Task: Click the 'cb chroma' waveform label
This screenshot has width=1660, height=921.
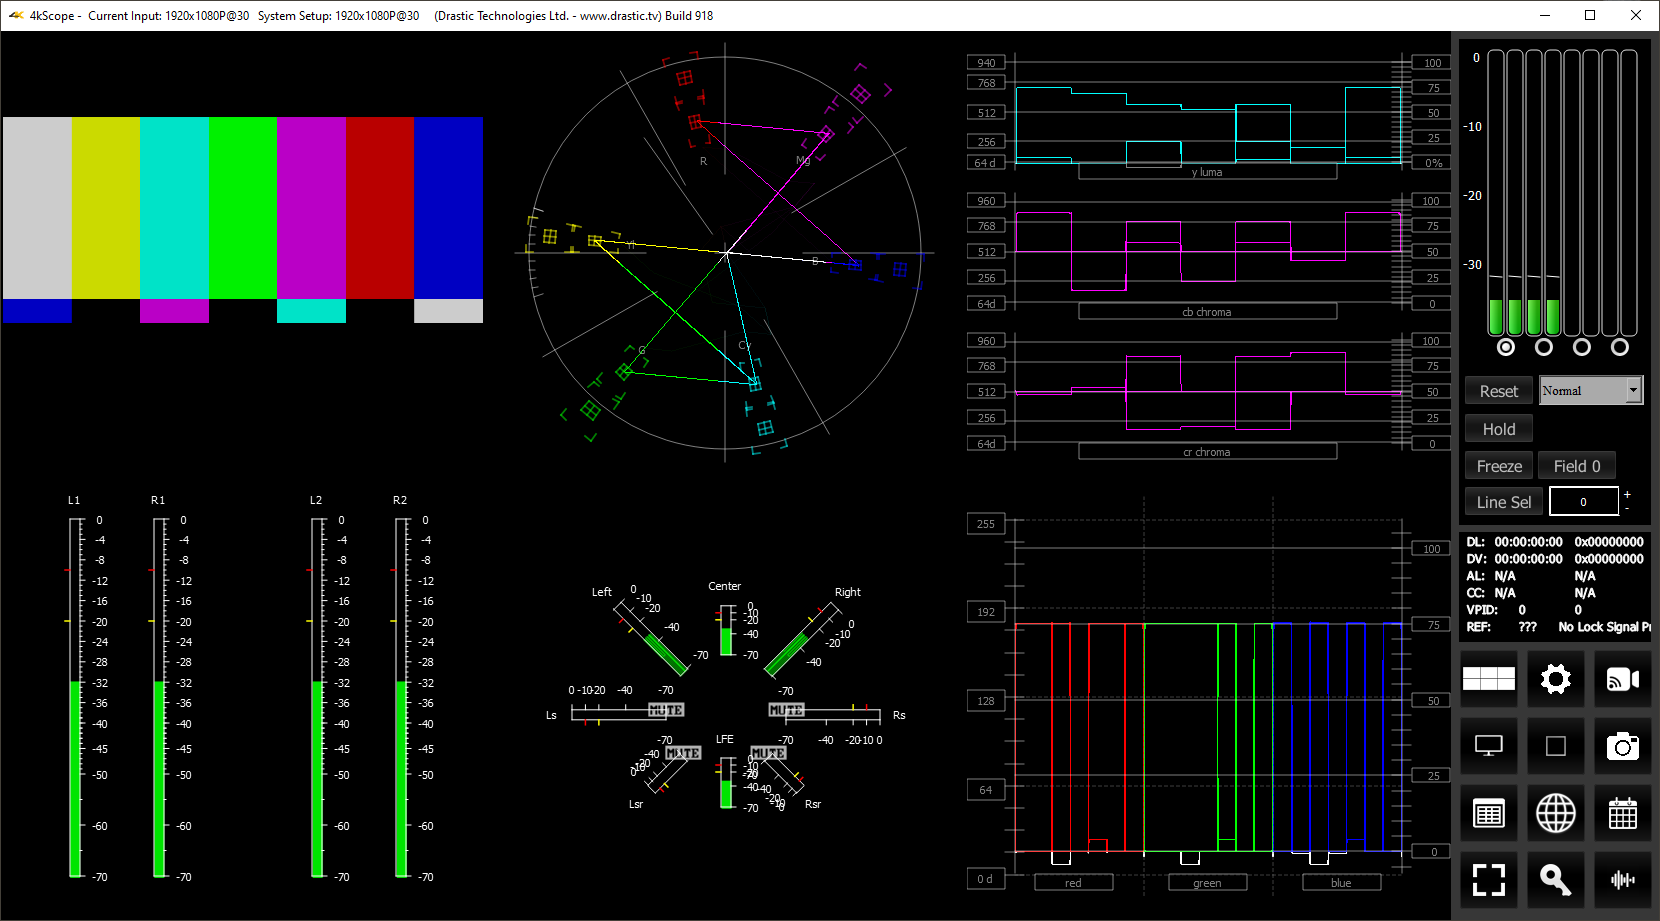Action: (x=1207, y=312)
